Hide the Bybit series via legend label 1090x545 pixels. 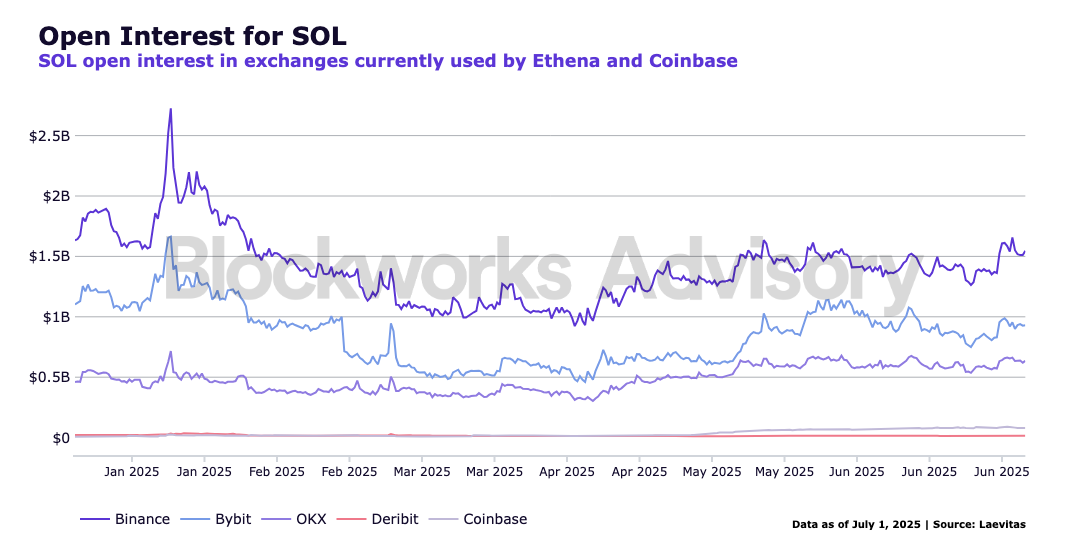[233, 519]
